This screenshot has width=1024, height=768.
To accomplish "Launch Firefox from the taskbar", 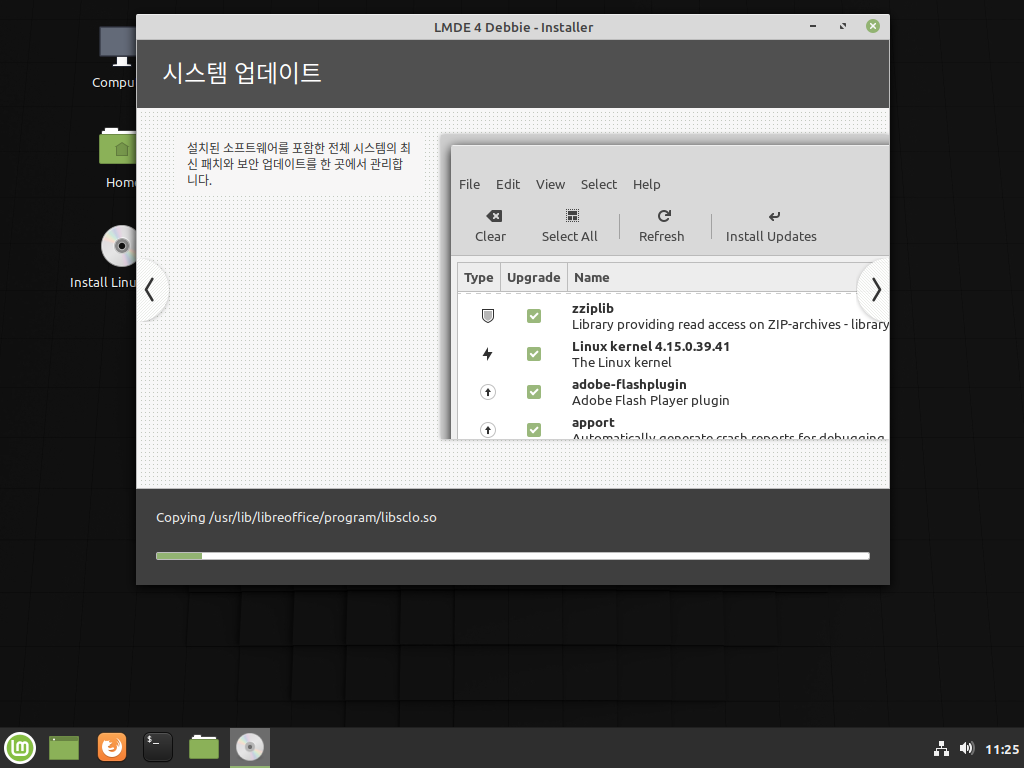I will pos(112,747).
